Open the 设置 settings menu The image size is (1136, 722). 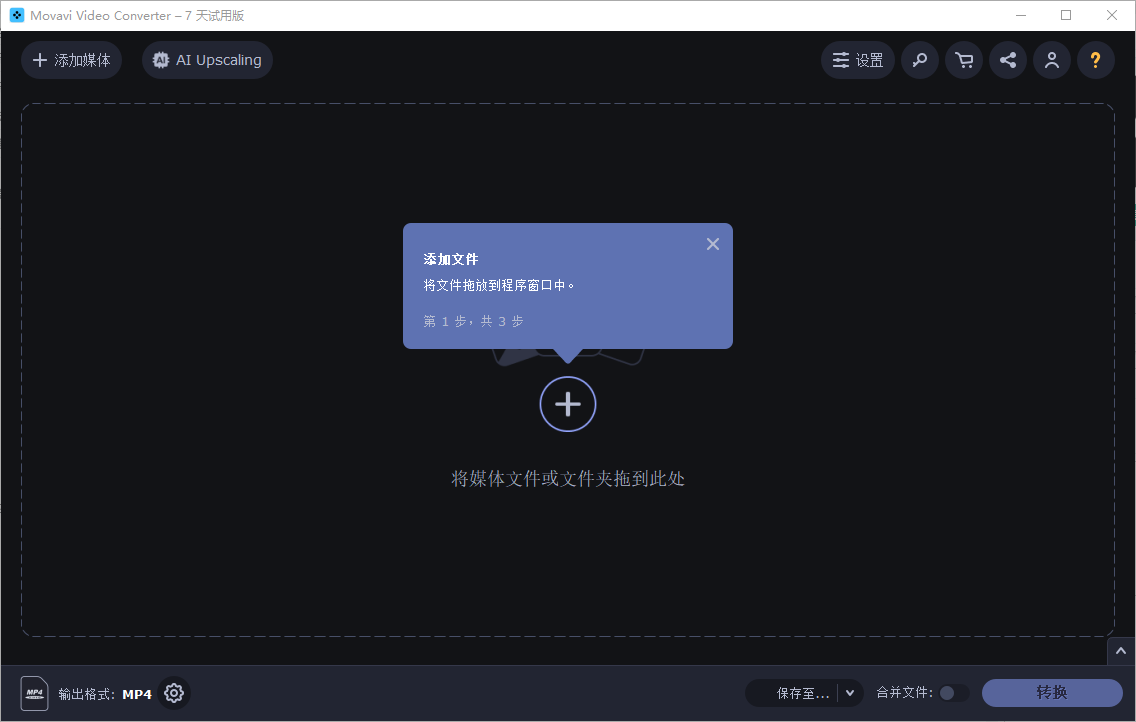[857, 60]
